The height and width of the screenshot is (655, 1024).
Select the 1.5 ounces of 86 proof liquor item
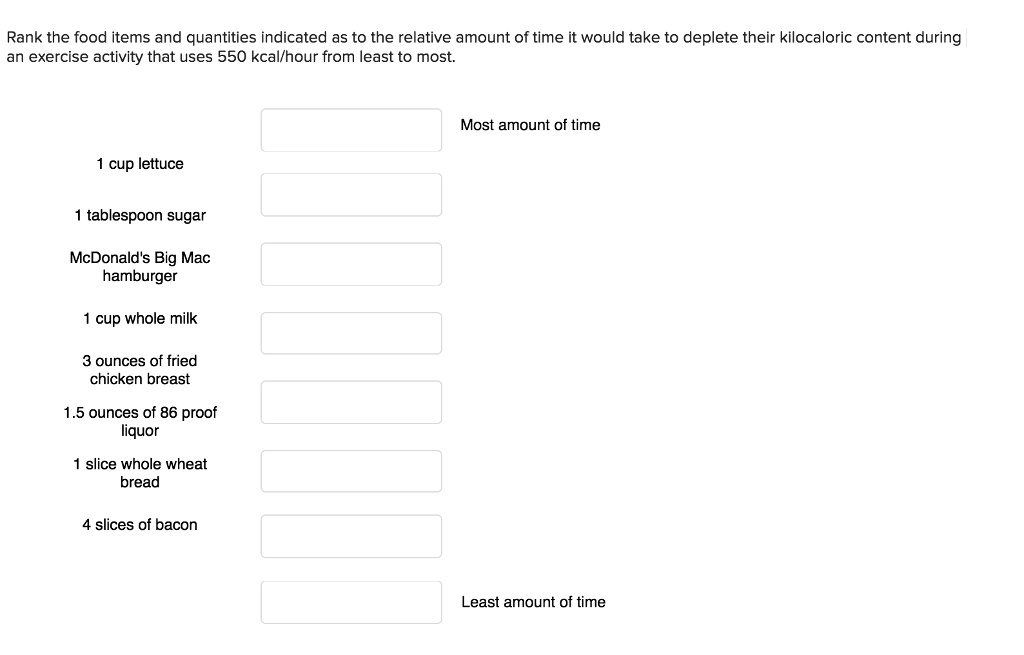tap(140, 421)
